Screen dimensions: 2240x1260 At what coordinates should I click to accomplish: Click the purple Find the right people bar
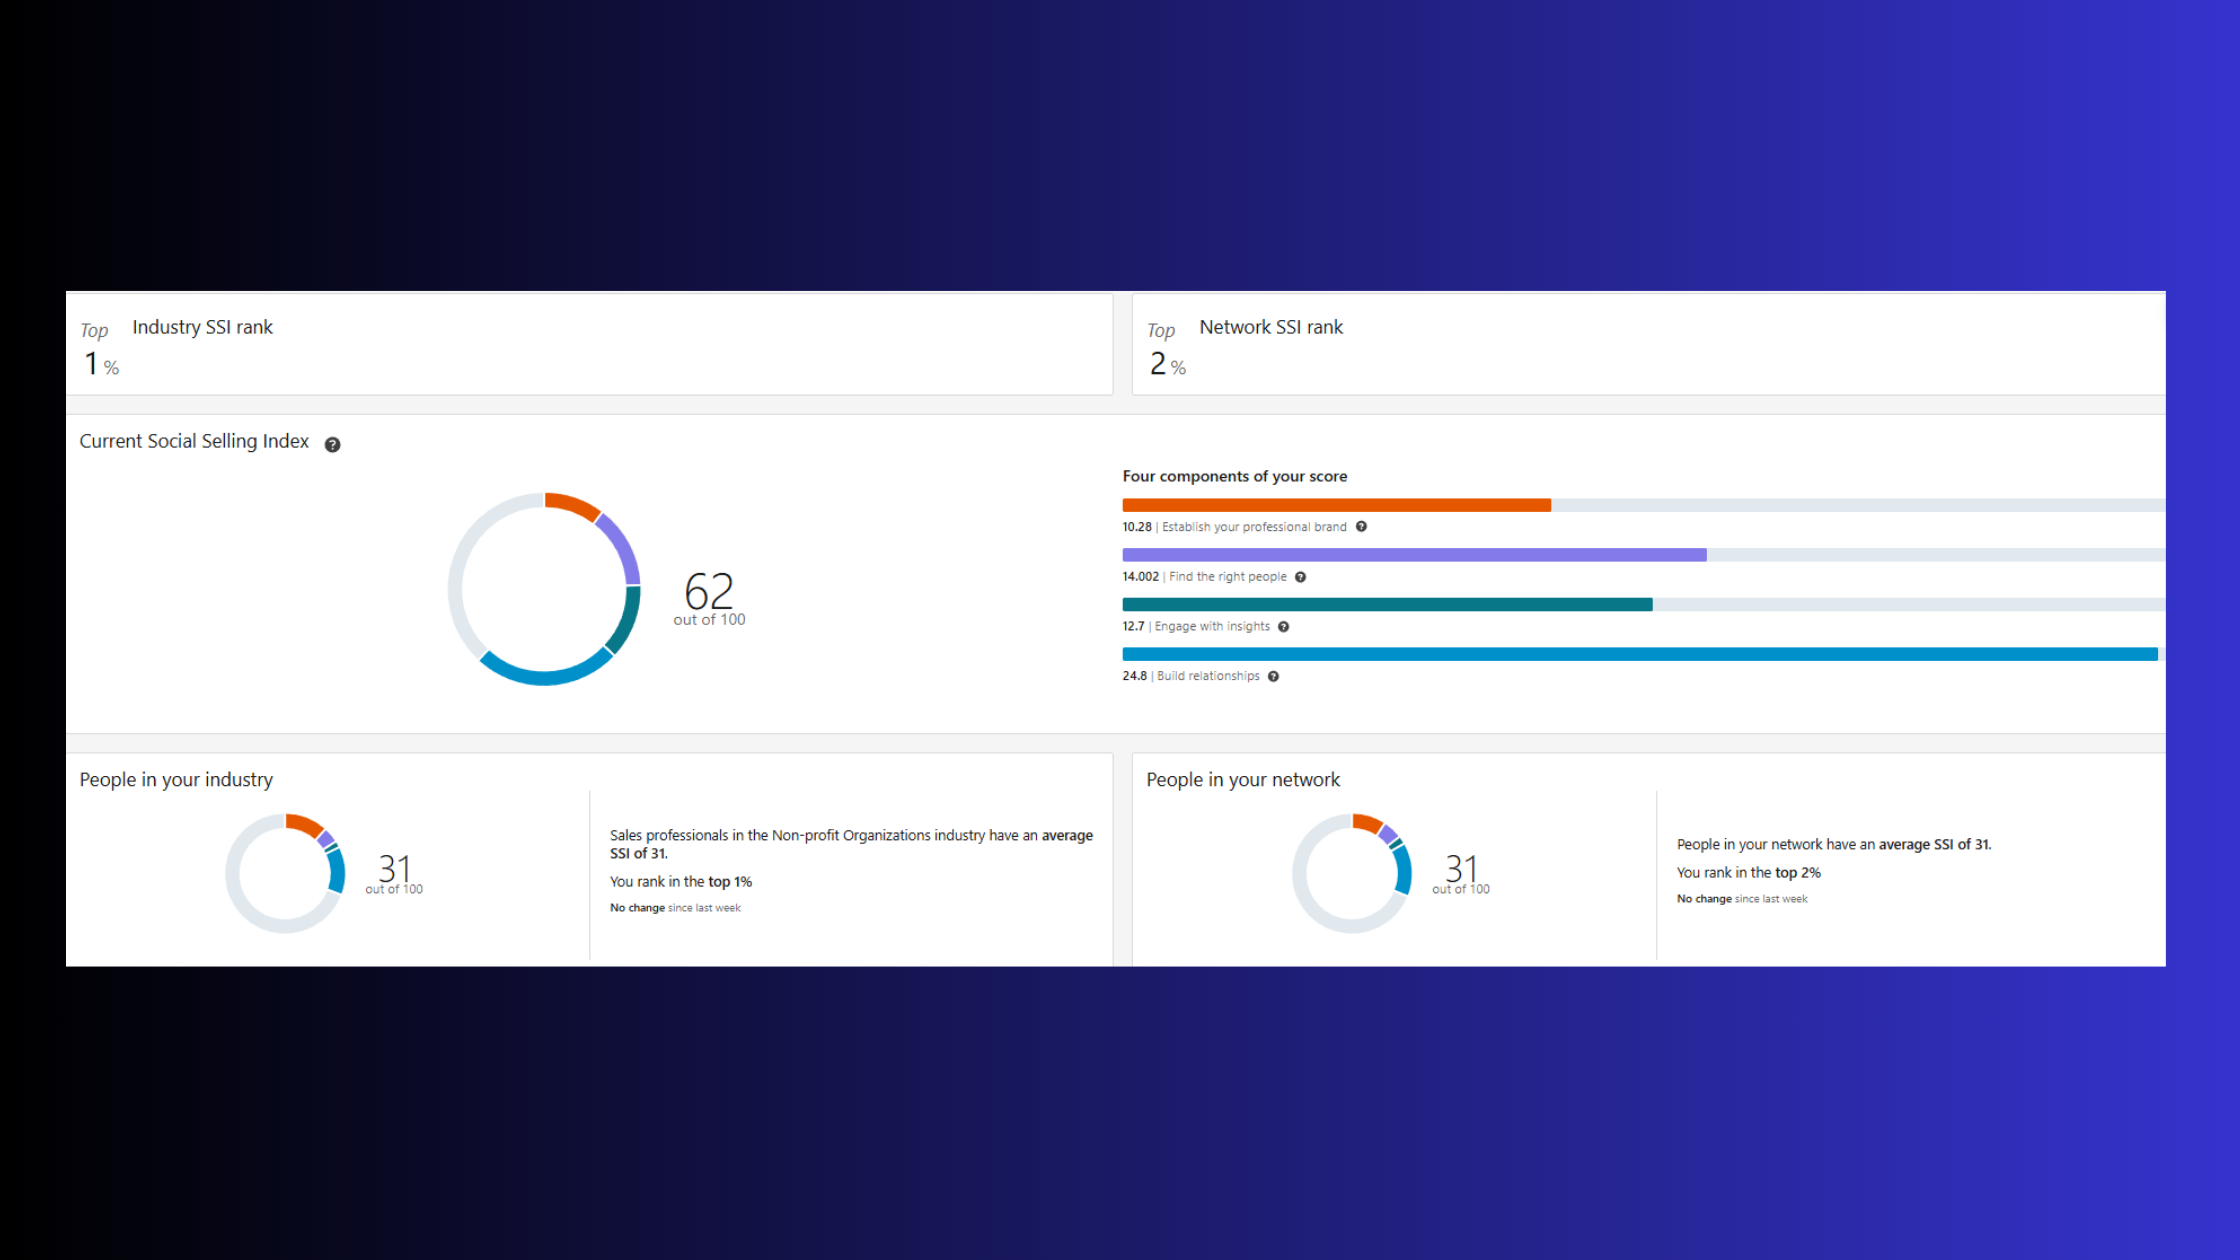(1414, 555)
